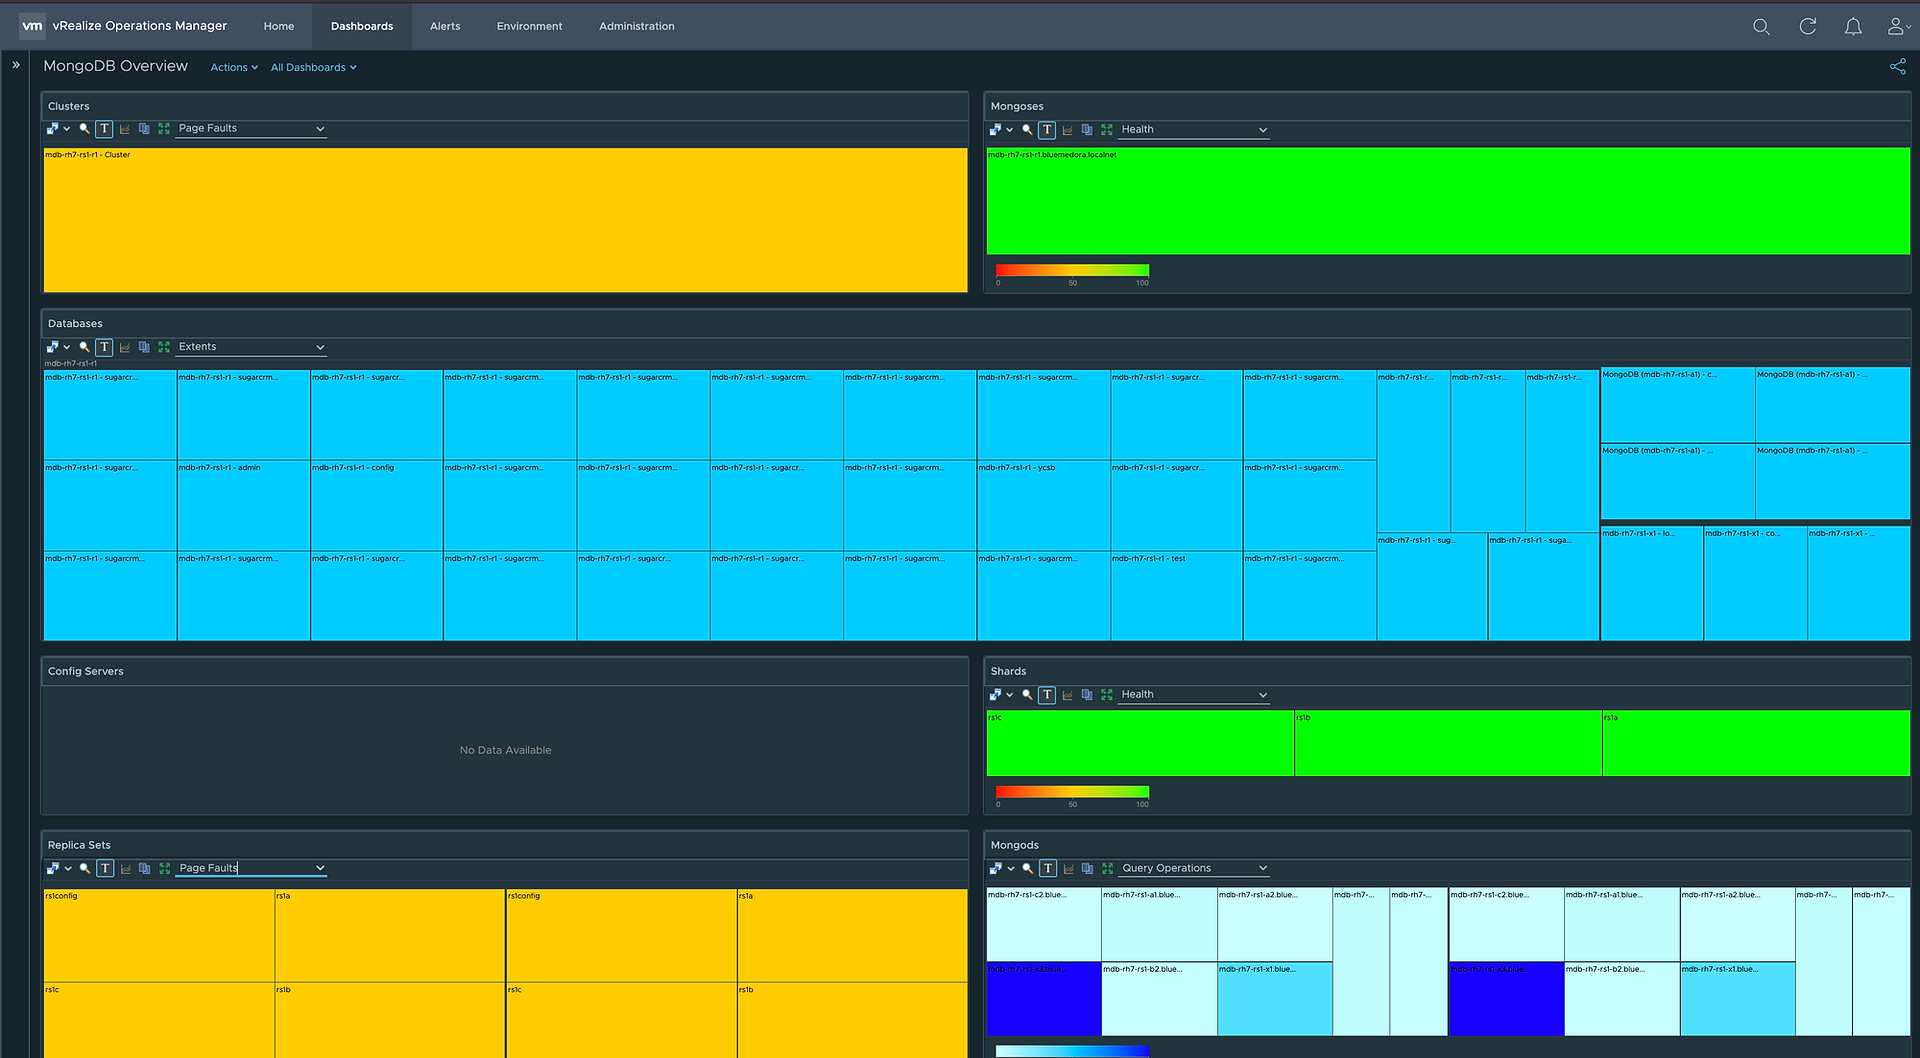
Task: Open the notifications bell
Action: tap(1853, 27)
